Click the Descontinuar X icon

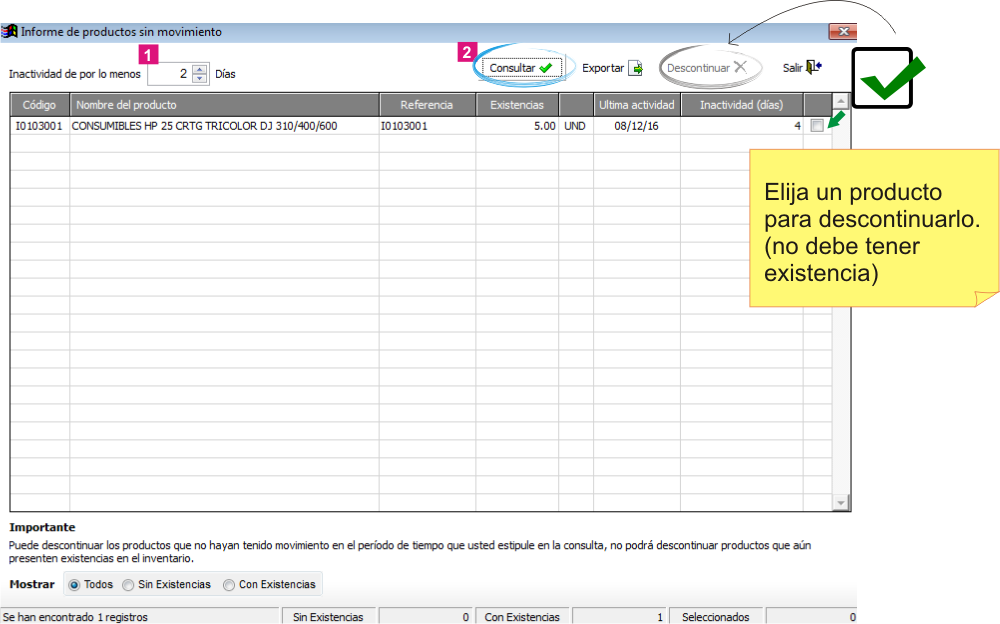(740, 67)
